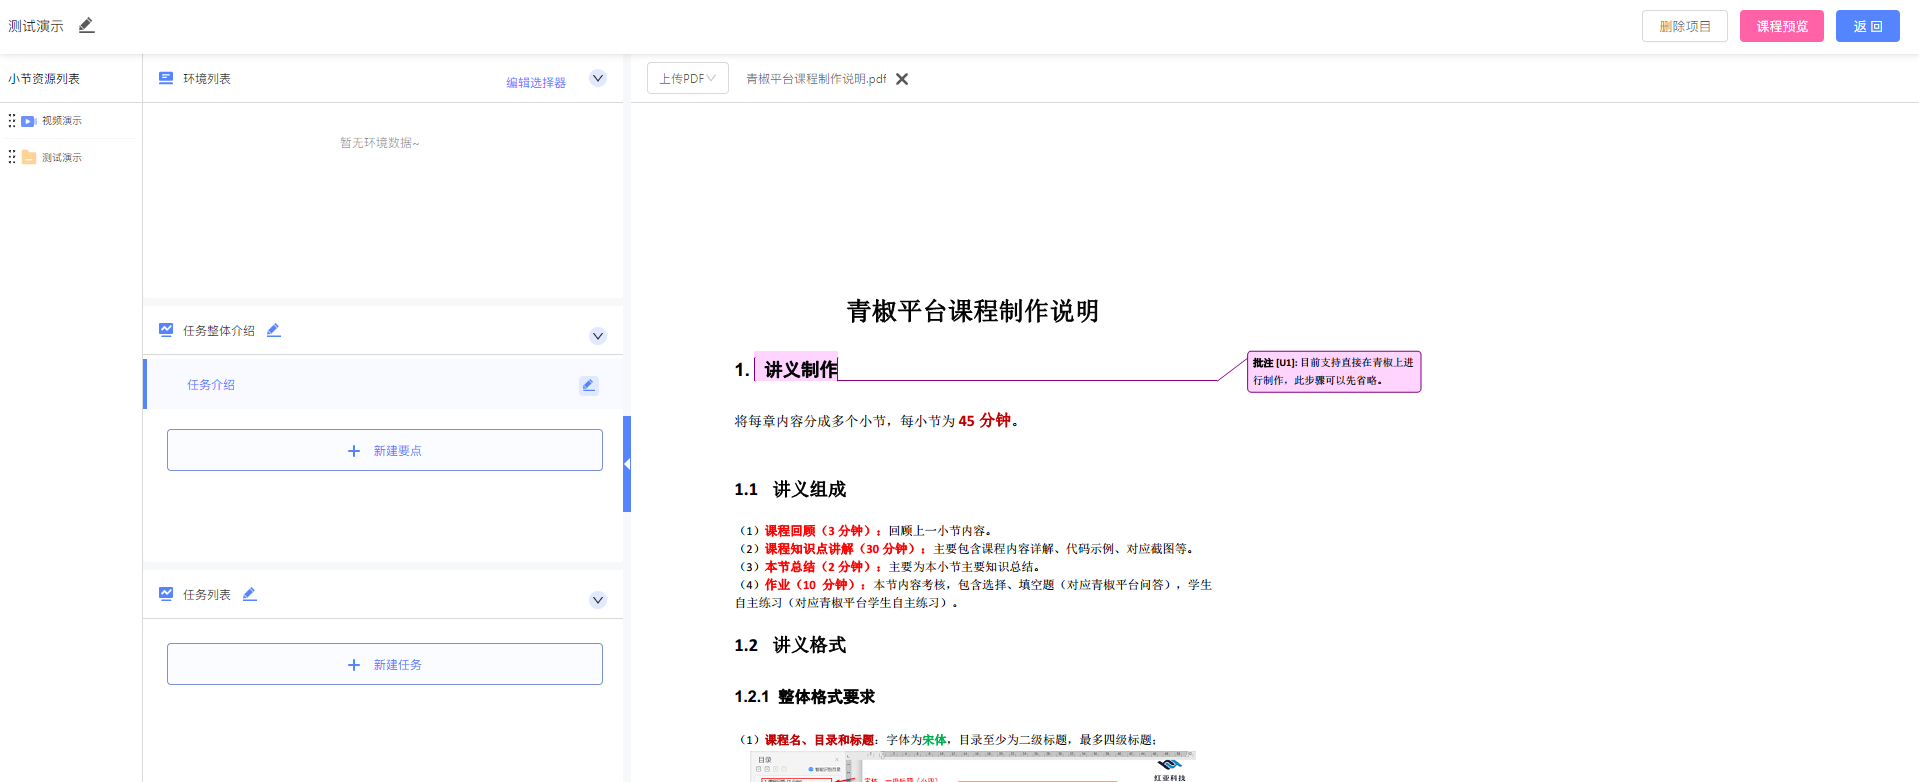Collapse the 环境列表 section chevron
Viewport: 1919px width, 782px height.
(598, 78)
